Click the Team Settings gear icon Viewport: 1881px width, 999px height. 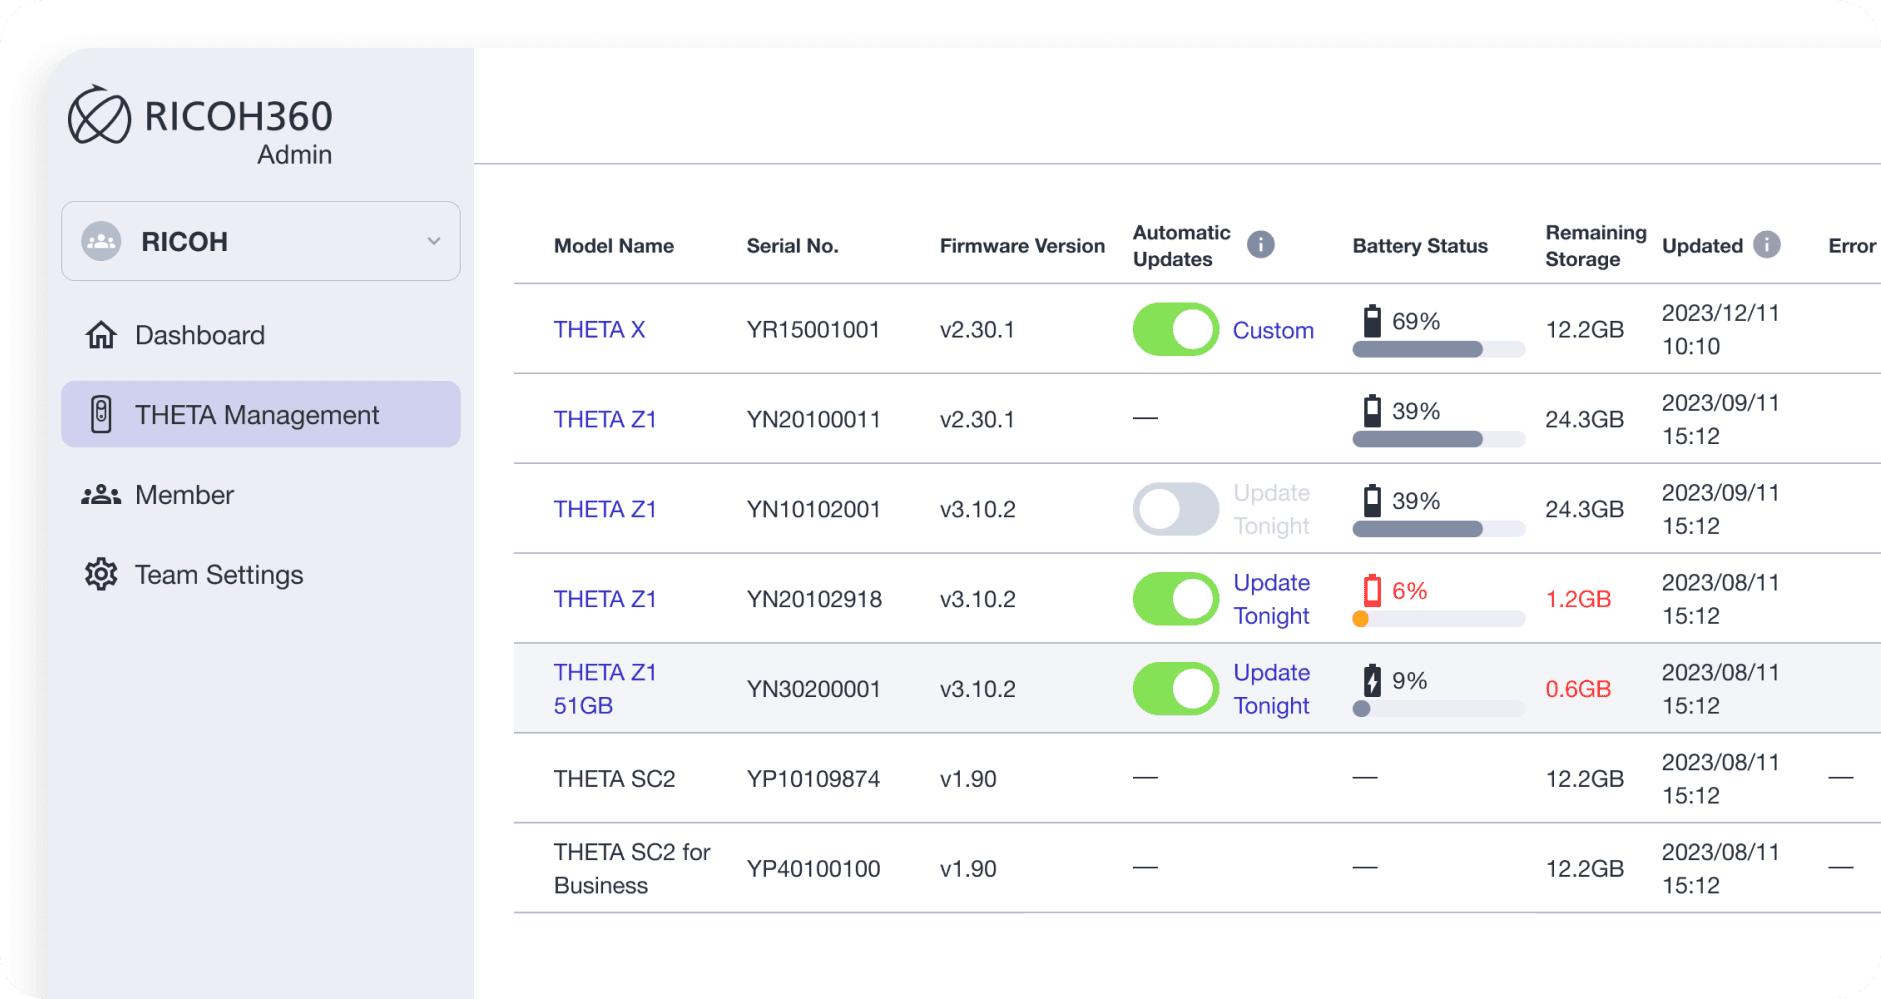(x=101, y=575)
